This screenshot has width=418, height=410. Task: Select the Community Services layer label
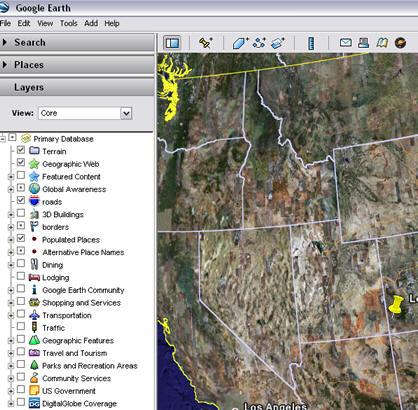[77, 378]
